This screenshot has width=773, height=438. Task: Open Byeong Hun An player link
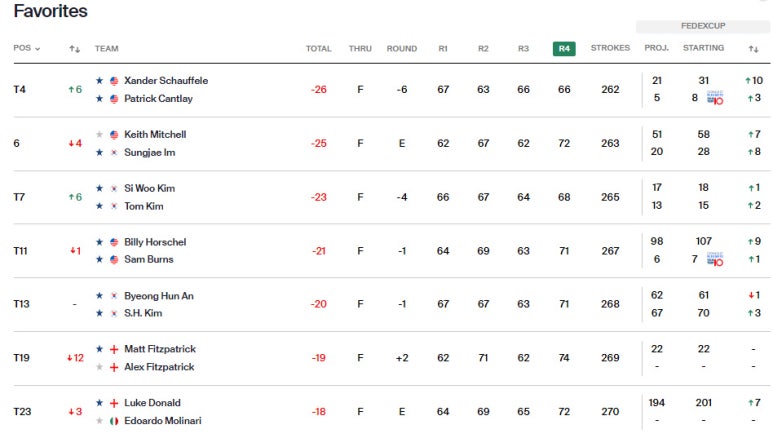159,296
